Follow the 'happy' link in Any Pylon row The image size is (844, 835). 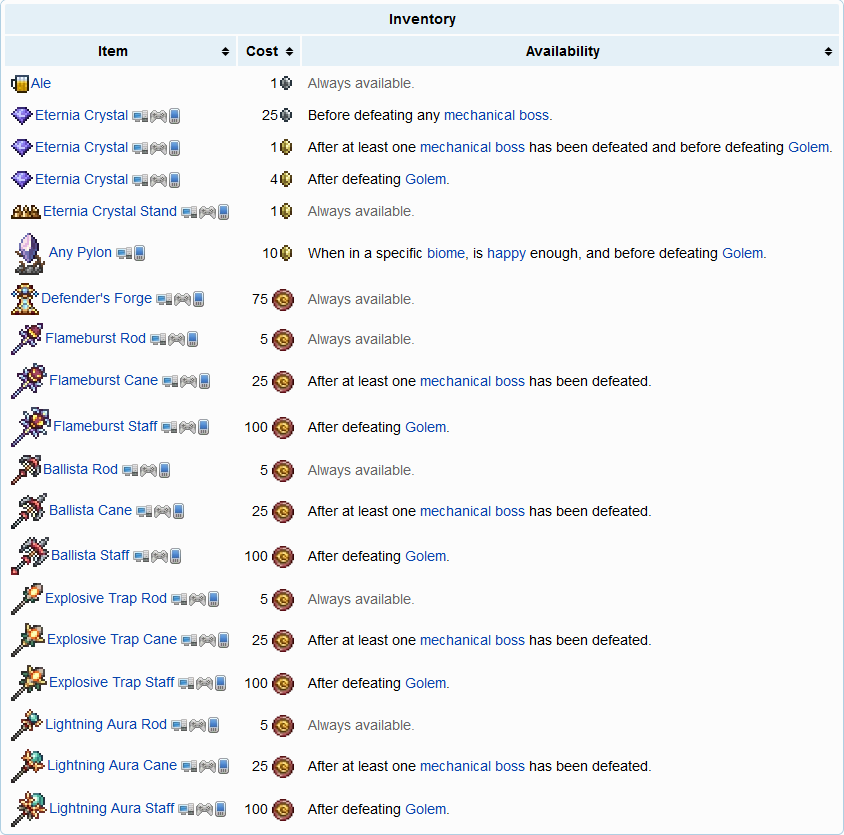pyautogui.click(x=507, y=253)
